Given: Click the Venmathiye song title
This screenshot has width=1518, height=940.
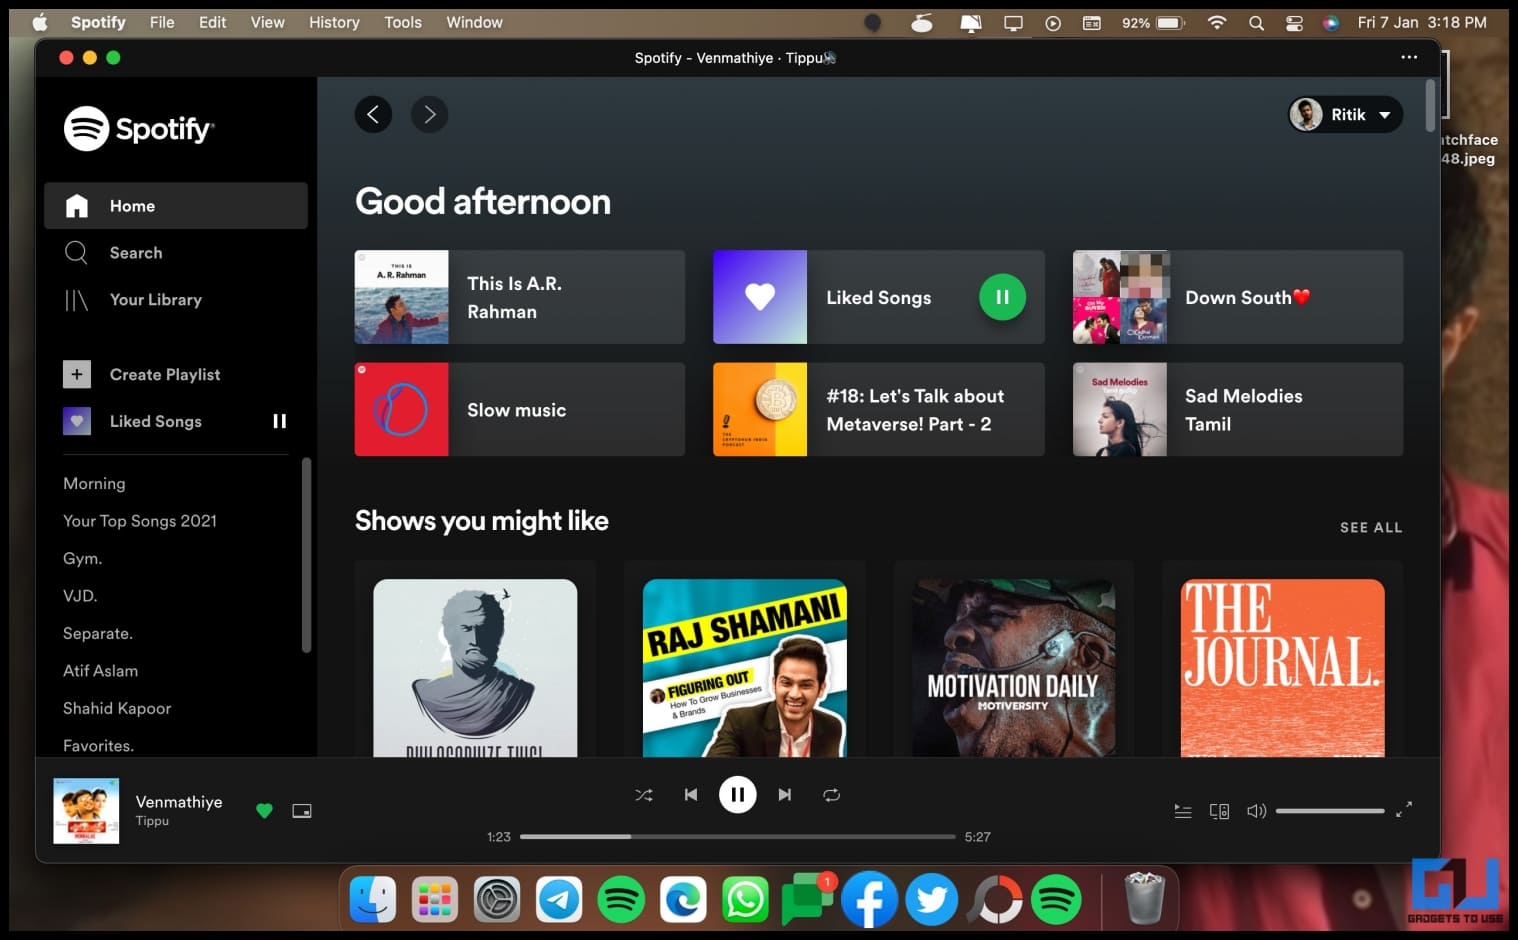Looking at the screenshot, I should (179, 802).
